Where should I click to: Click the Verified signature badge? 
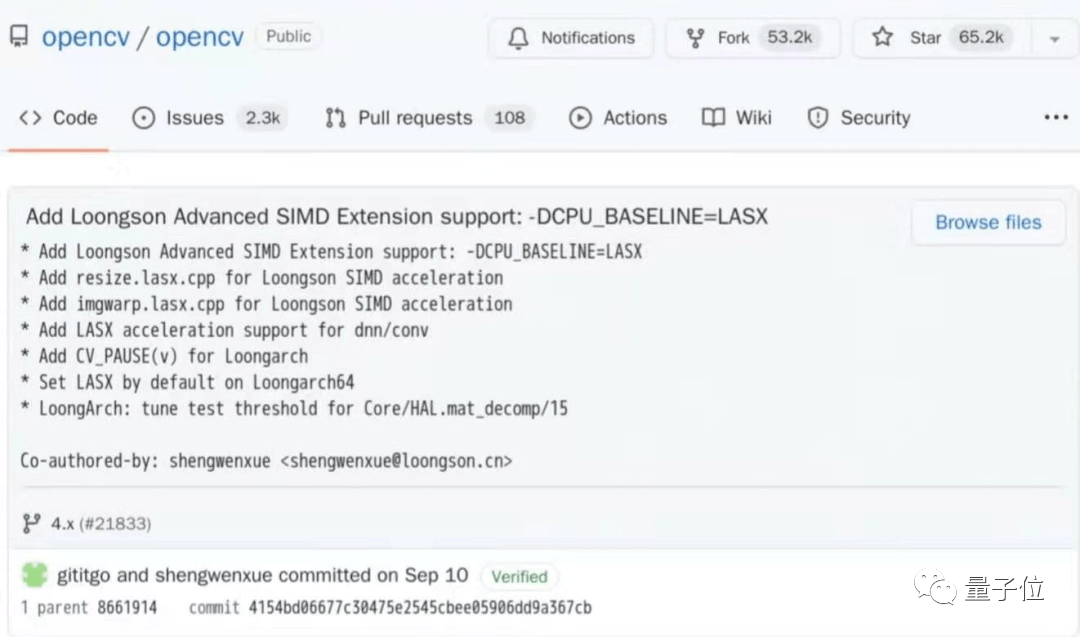tap(519, 576)
